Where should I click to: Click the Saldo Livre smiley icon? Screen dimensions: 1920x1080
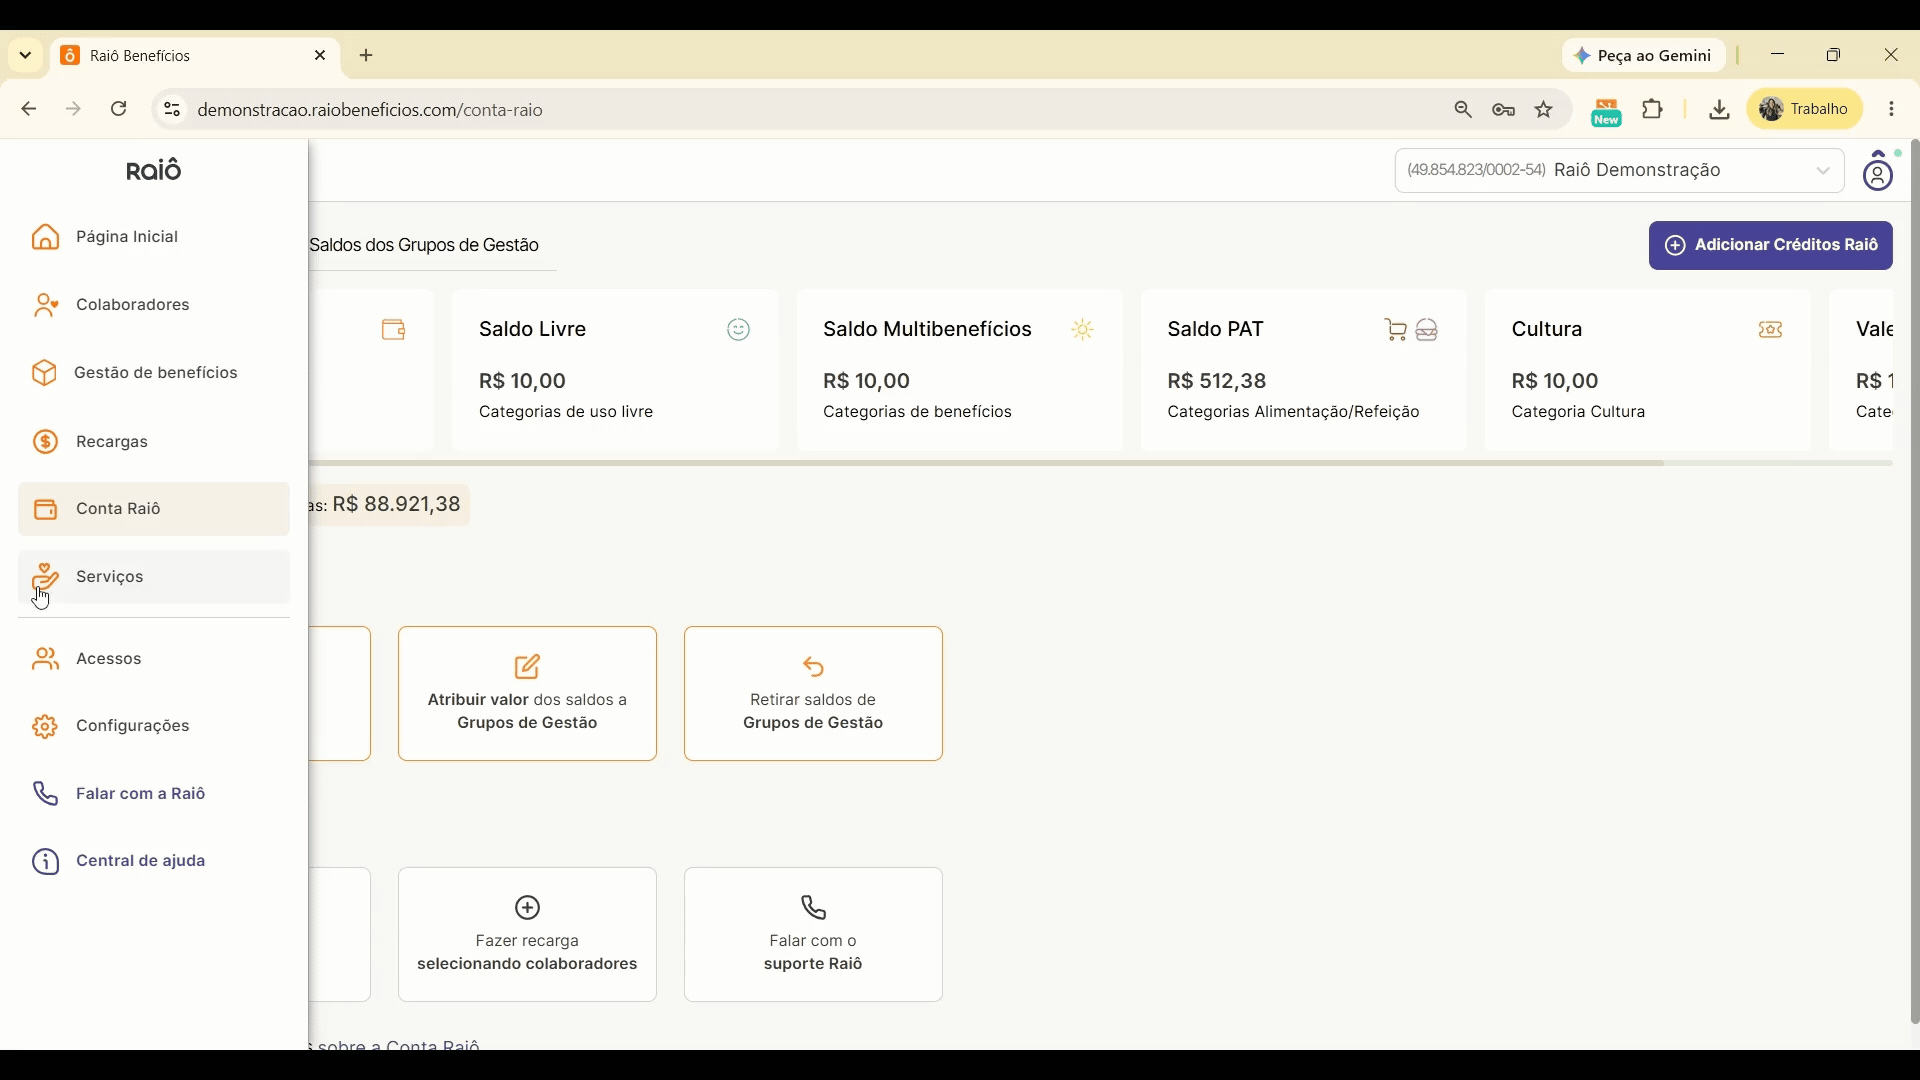click(739, 331)
